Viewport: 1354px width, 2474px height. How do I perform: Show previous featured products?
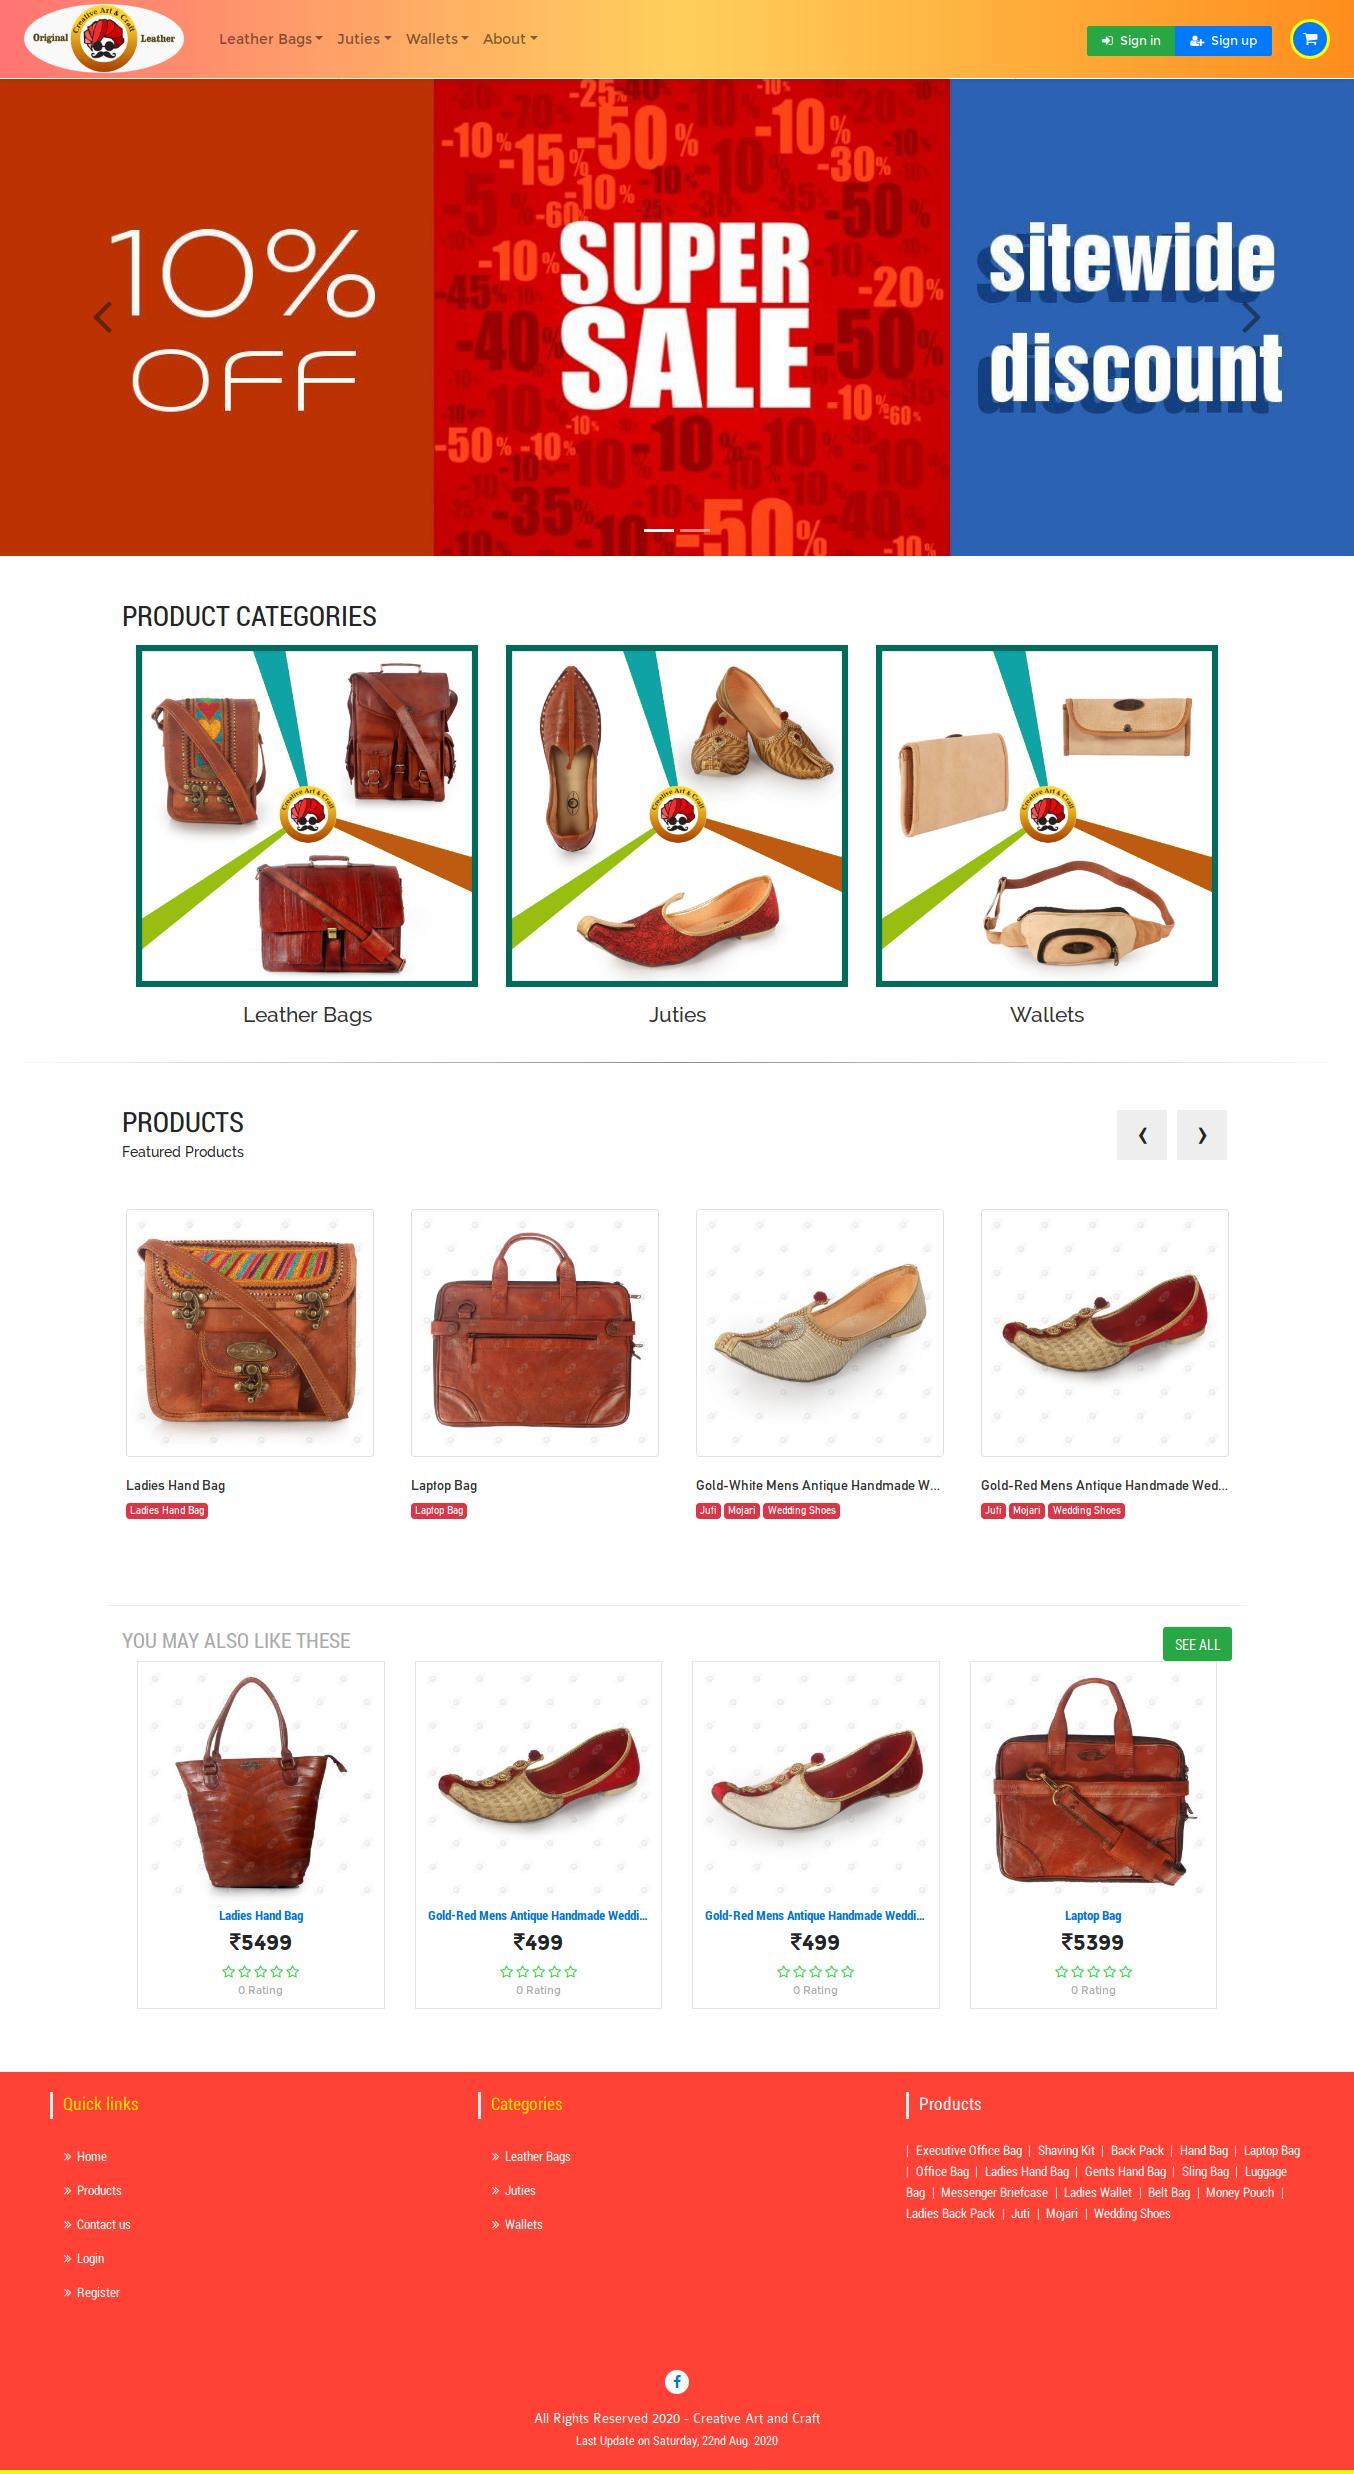(x=1142, y=1135)
